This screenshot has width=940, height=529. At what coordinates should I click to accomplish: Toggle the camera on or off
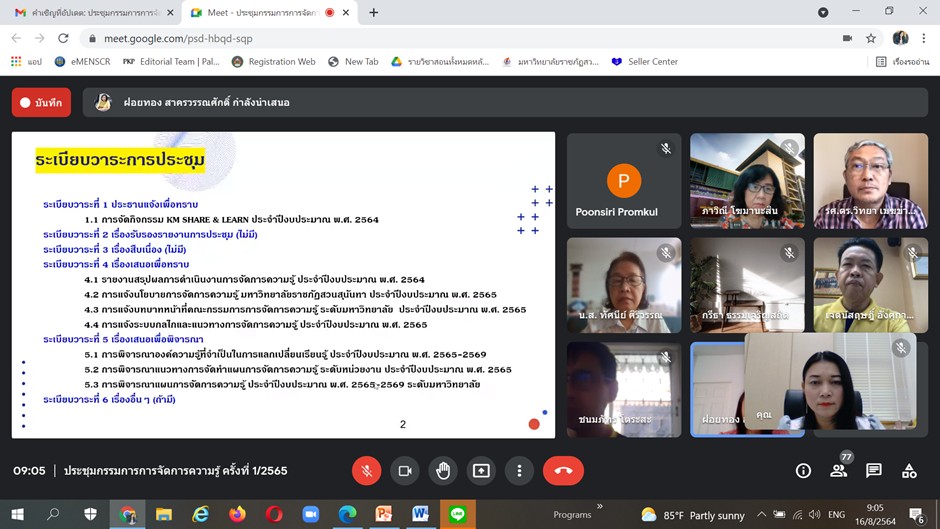(405, 471)
